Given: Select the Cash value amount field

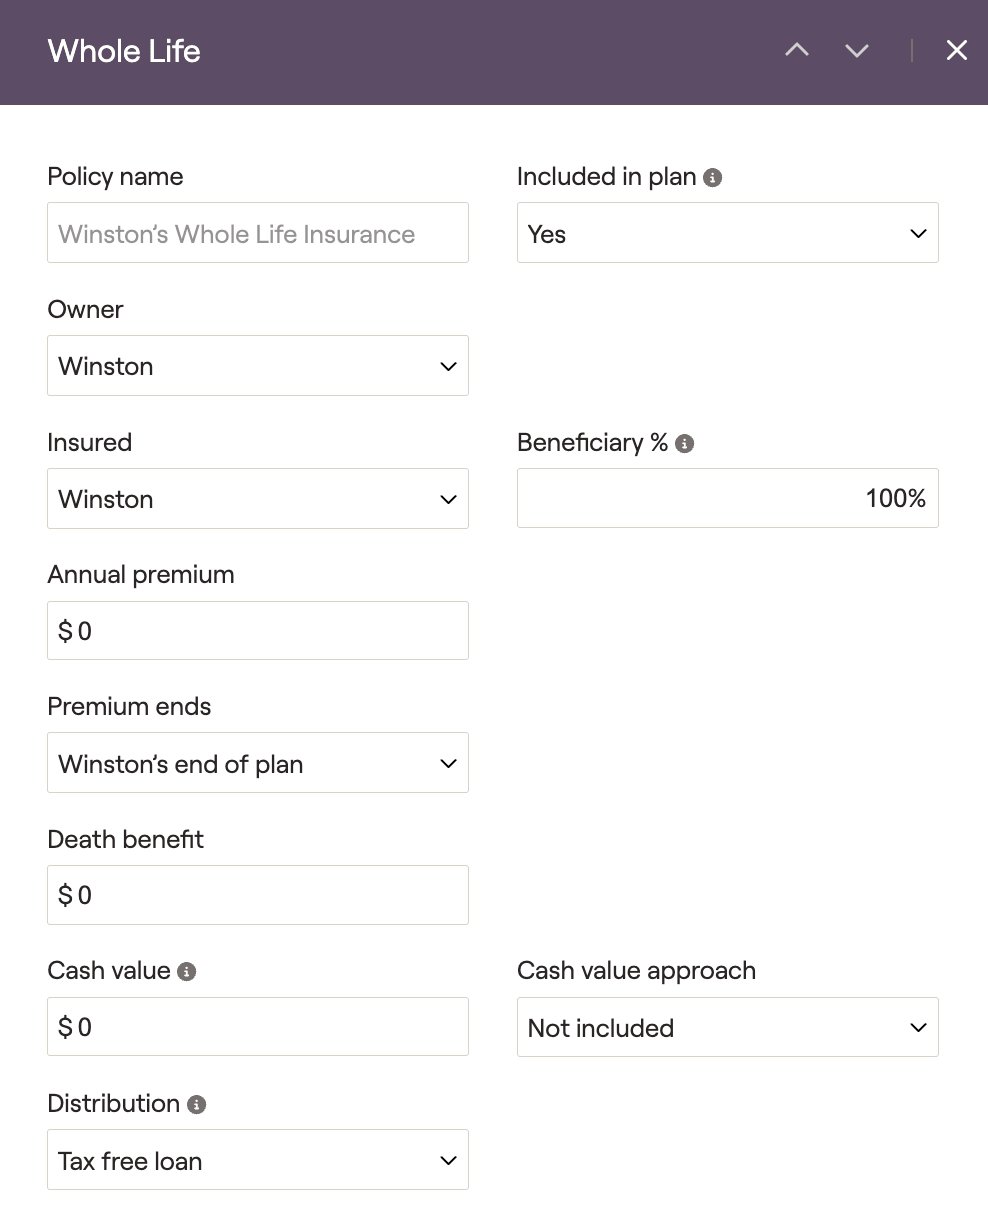Looking at the screenshot, I should (x=257, y=1027).
